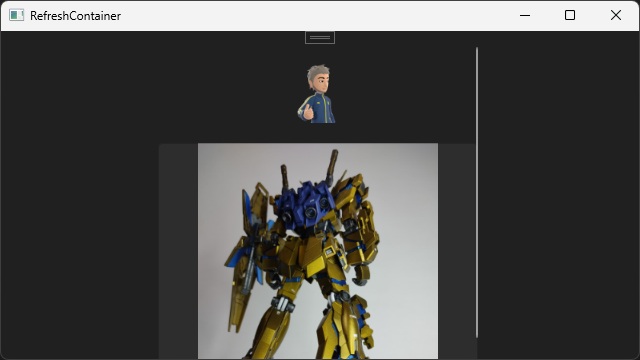The width and height of the screenshot is (640, 360).
Task: Minimize the RefreshContainer window
Action: 525,16
